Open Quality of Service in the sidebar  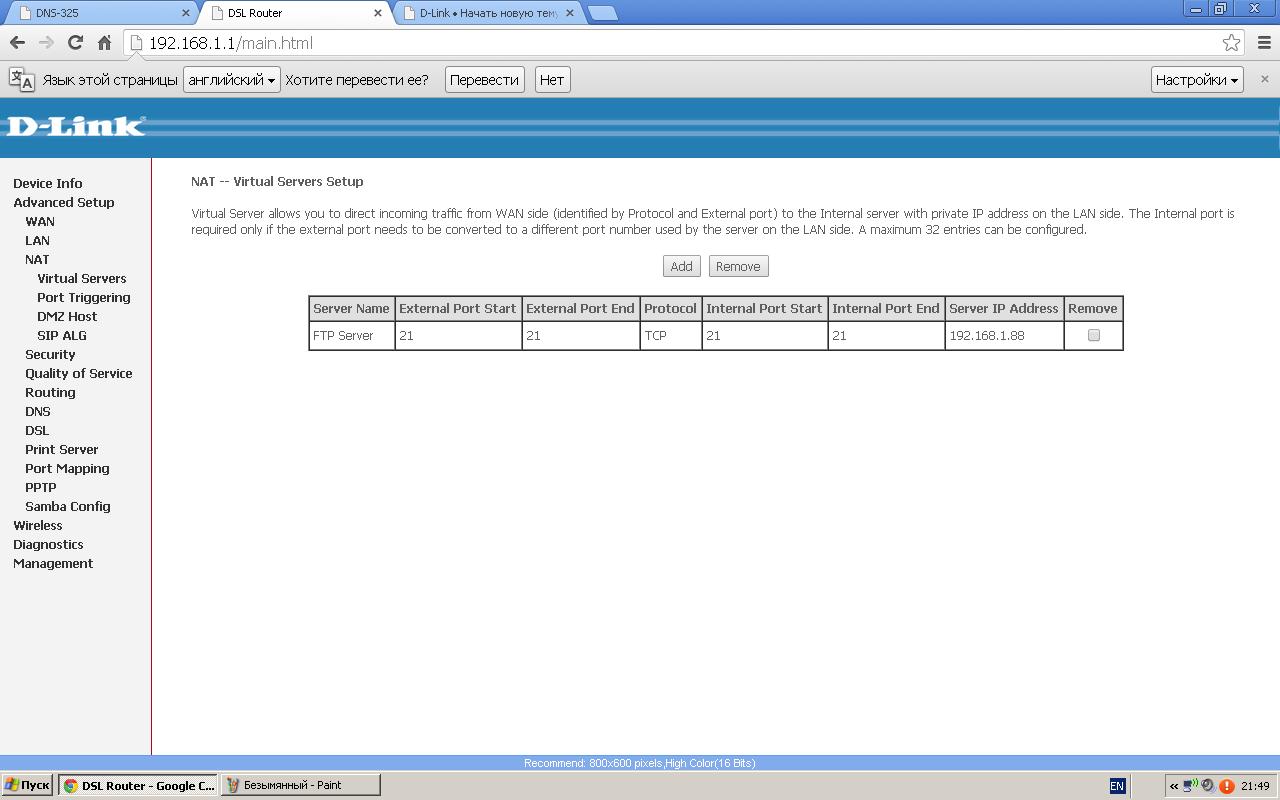coord(79,373)
